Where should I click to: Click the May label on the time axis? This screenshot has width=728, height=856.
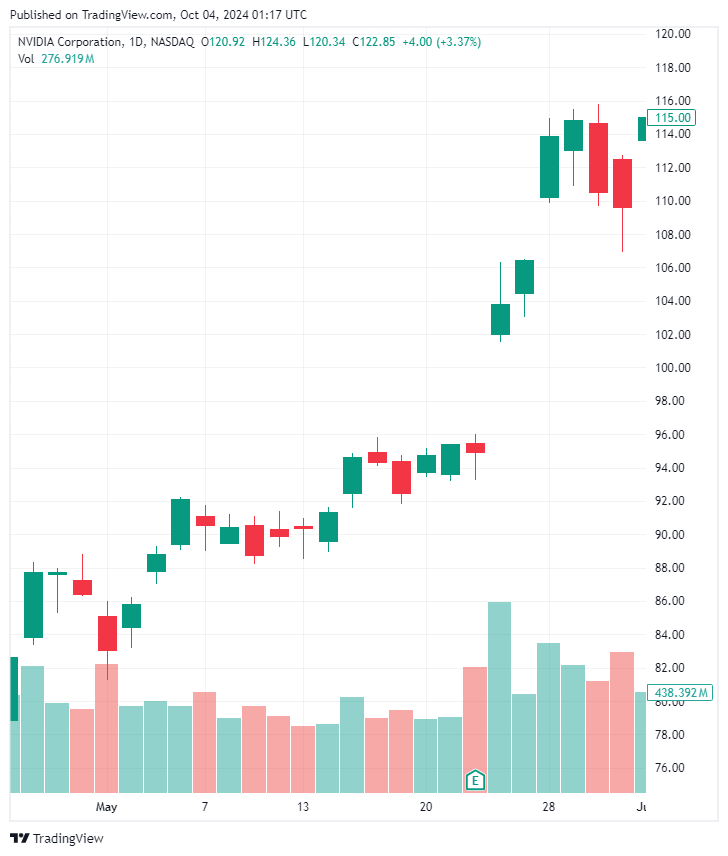point(107,807)
